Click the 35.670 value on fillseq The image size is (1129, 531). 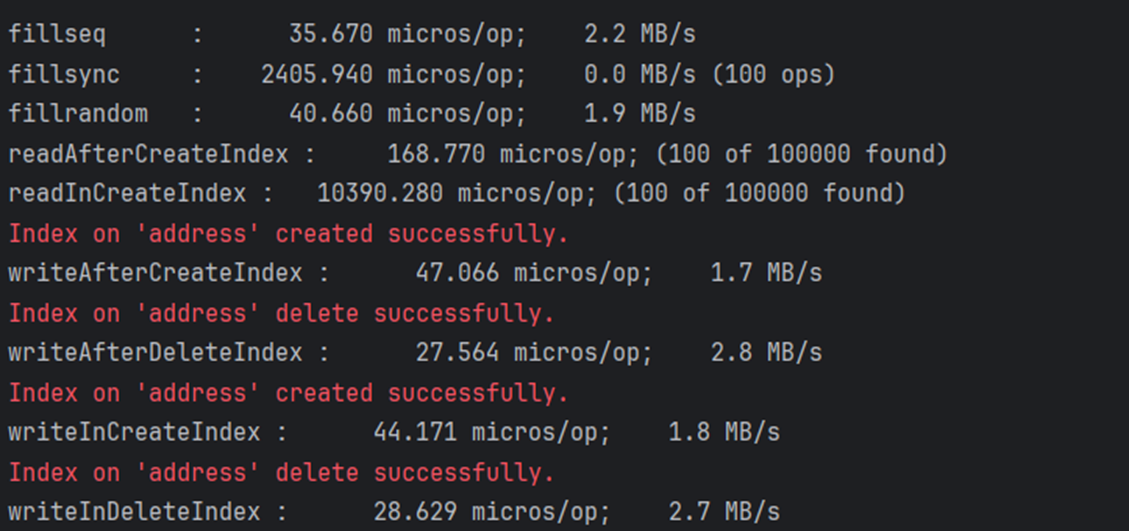[330, 35]
